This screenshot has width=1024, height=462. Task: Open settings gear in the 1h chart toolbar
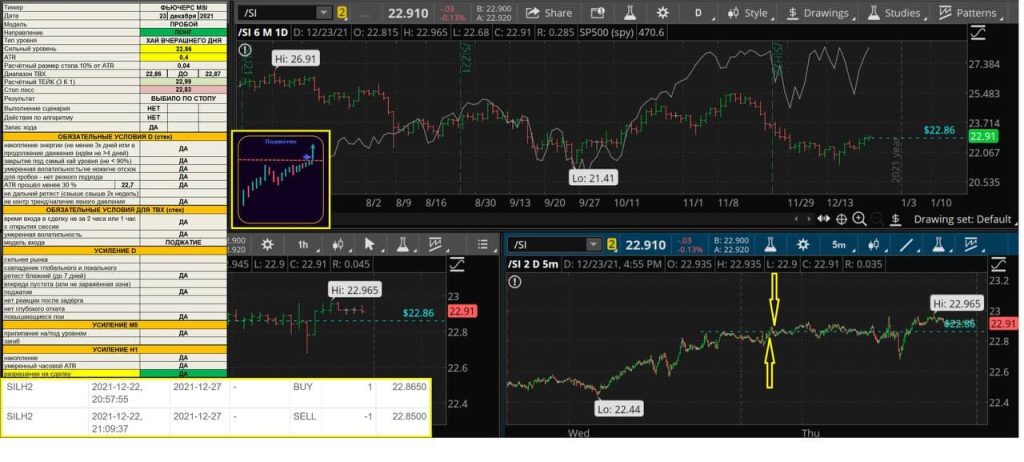click(x=267, y=244)
